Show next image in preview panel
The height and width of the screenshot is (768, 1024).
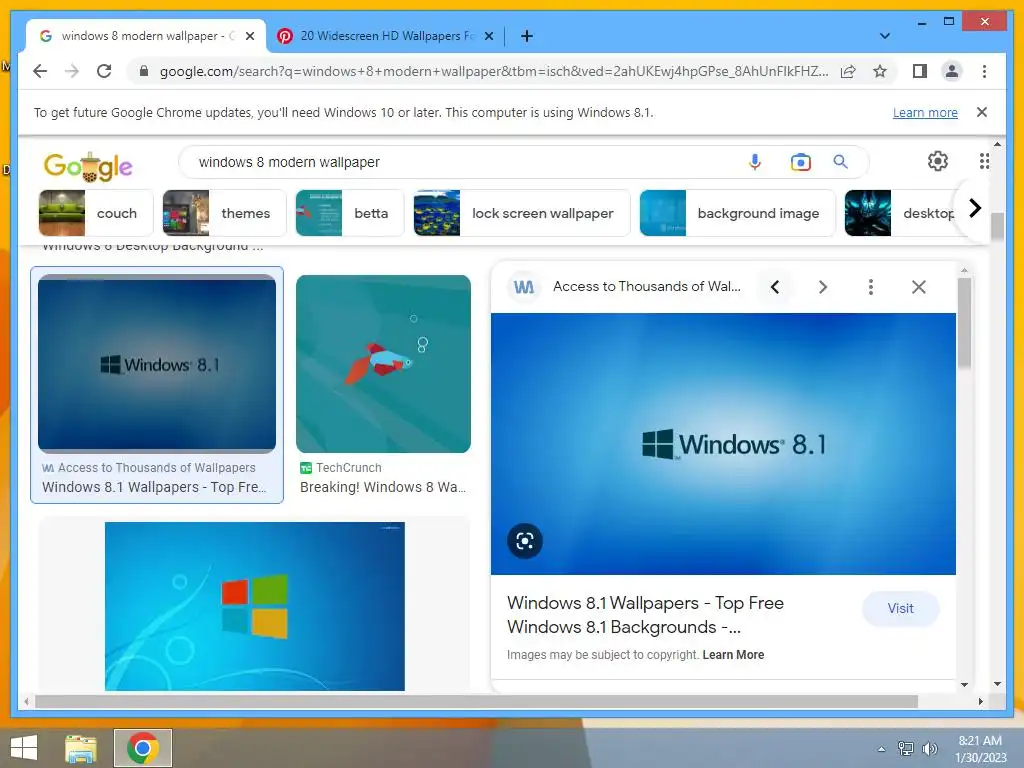pos(823,287)
